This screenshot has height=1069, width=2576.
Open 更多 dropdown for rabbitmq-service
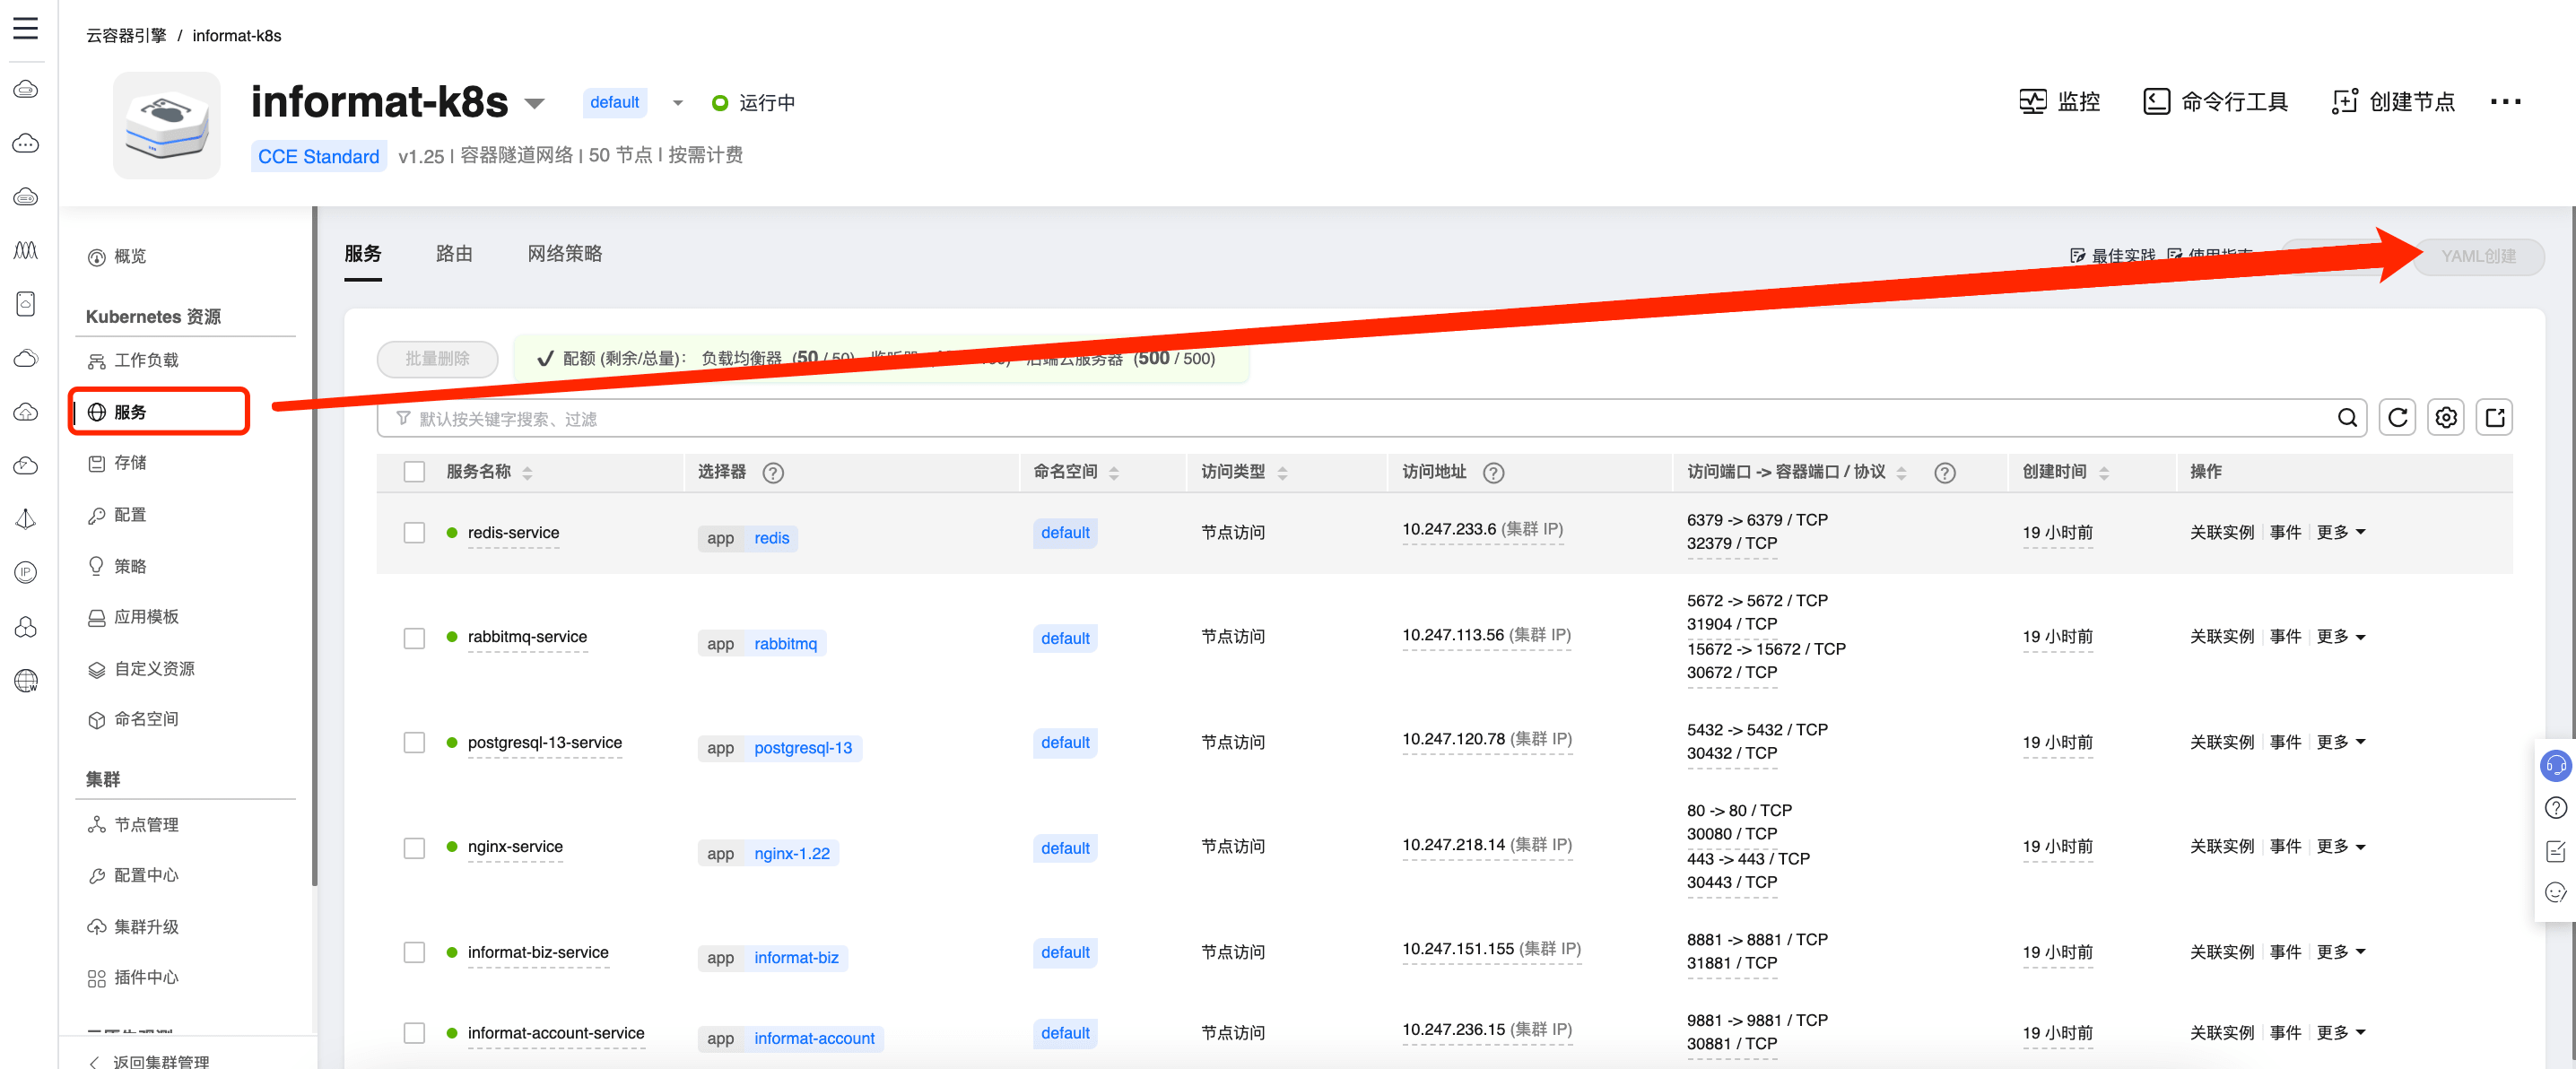tap(2340, 637)
